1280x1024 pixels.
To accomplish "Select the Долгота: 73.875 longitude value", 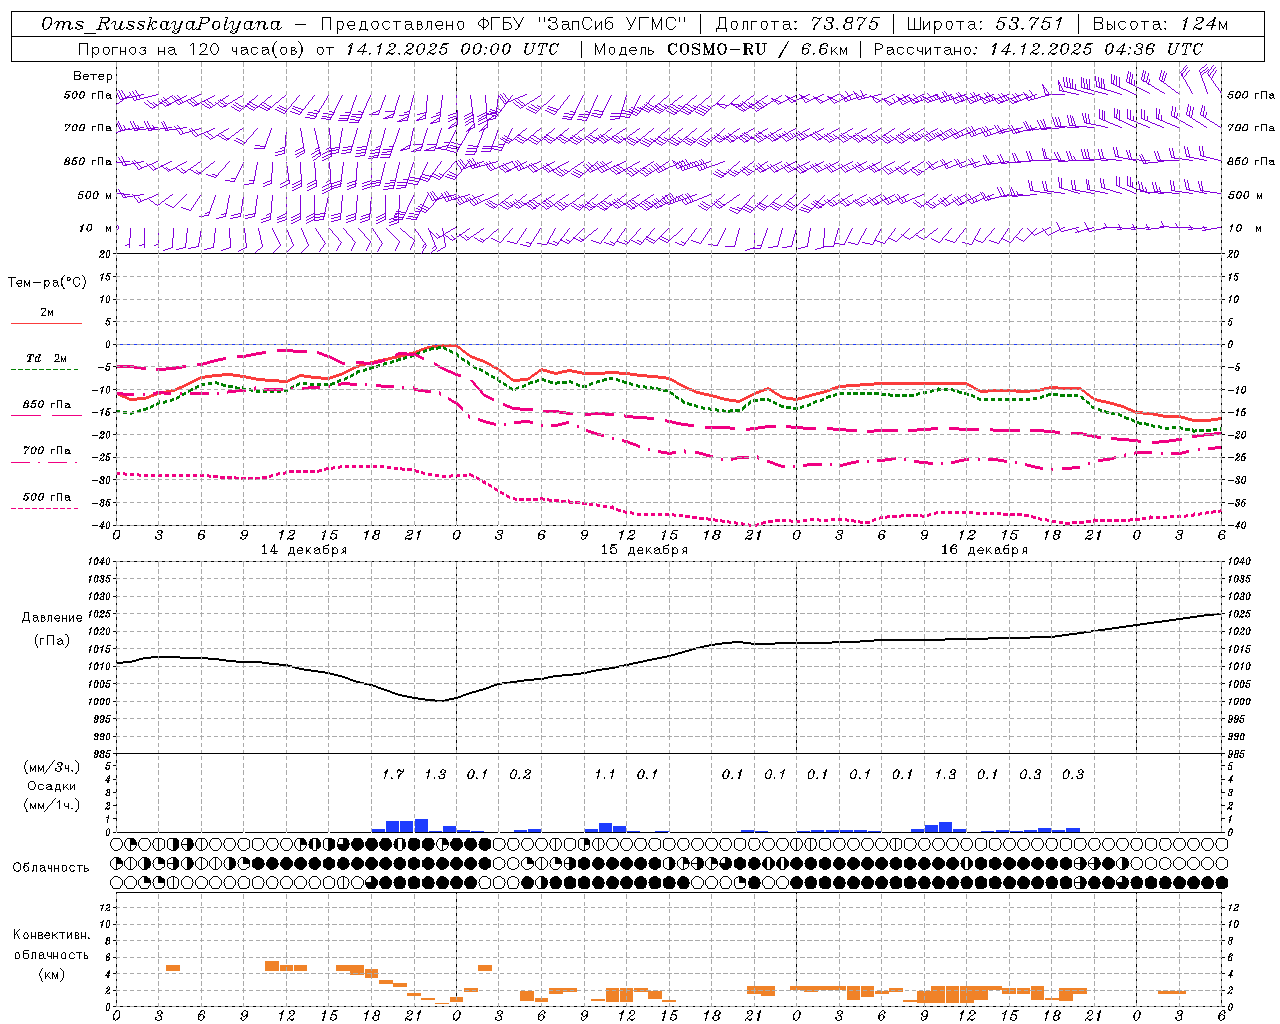I will (x=798, y=24).
